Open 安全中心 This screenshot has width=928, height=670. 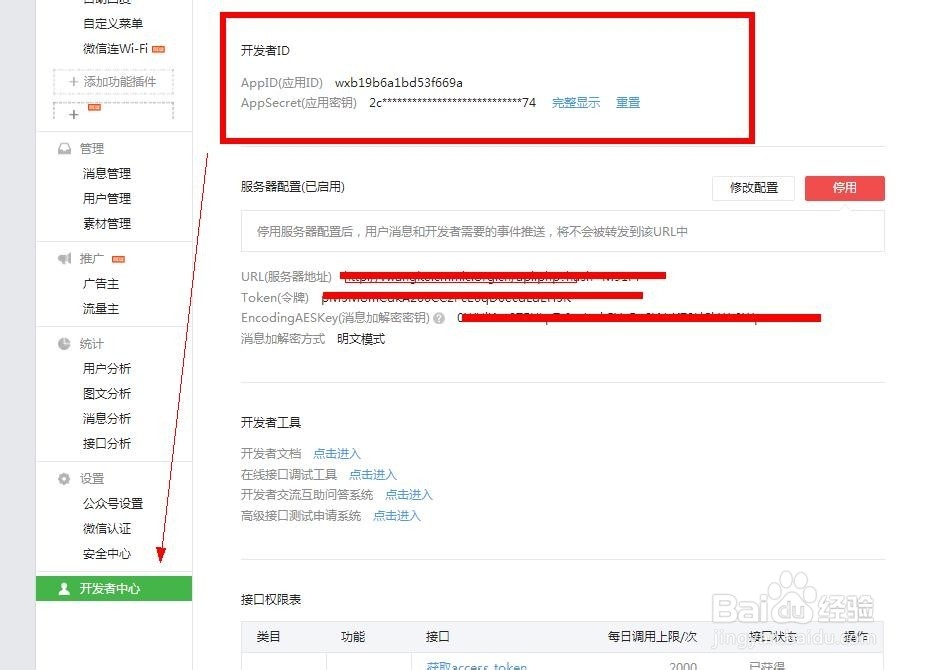107,554
